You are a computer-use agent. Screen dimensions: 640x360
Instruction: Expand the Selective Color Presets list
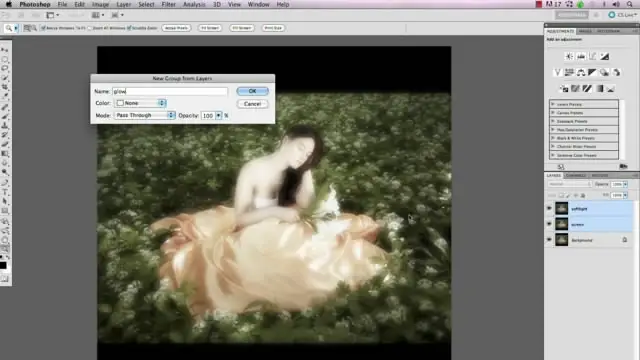(553, 155)
